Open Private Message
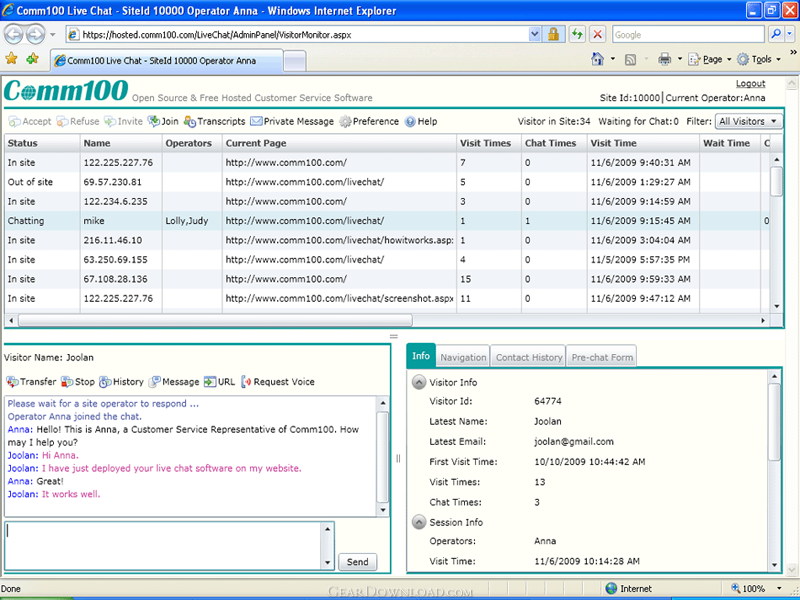Image resolution: width=800 pixels, height=600 pixels. click(x=292, y=121)
